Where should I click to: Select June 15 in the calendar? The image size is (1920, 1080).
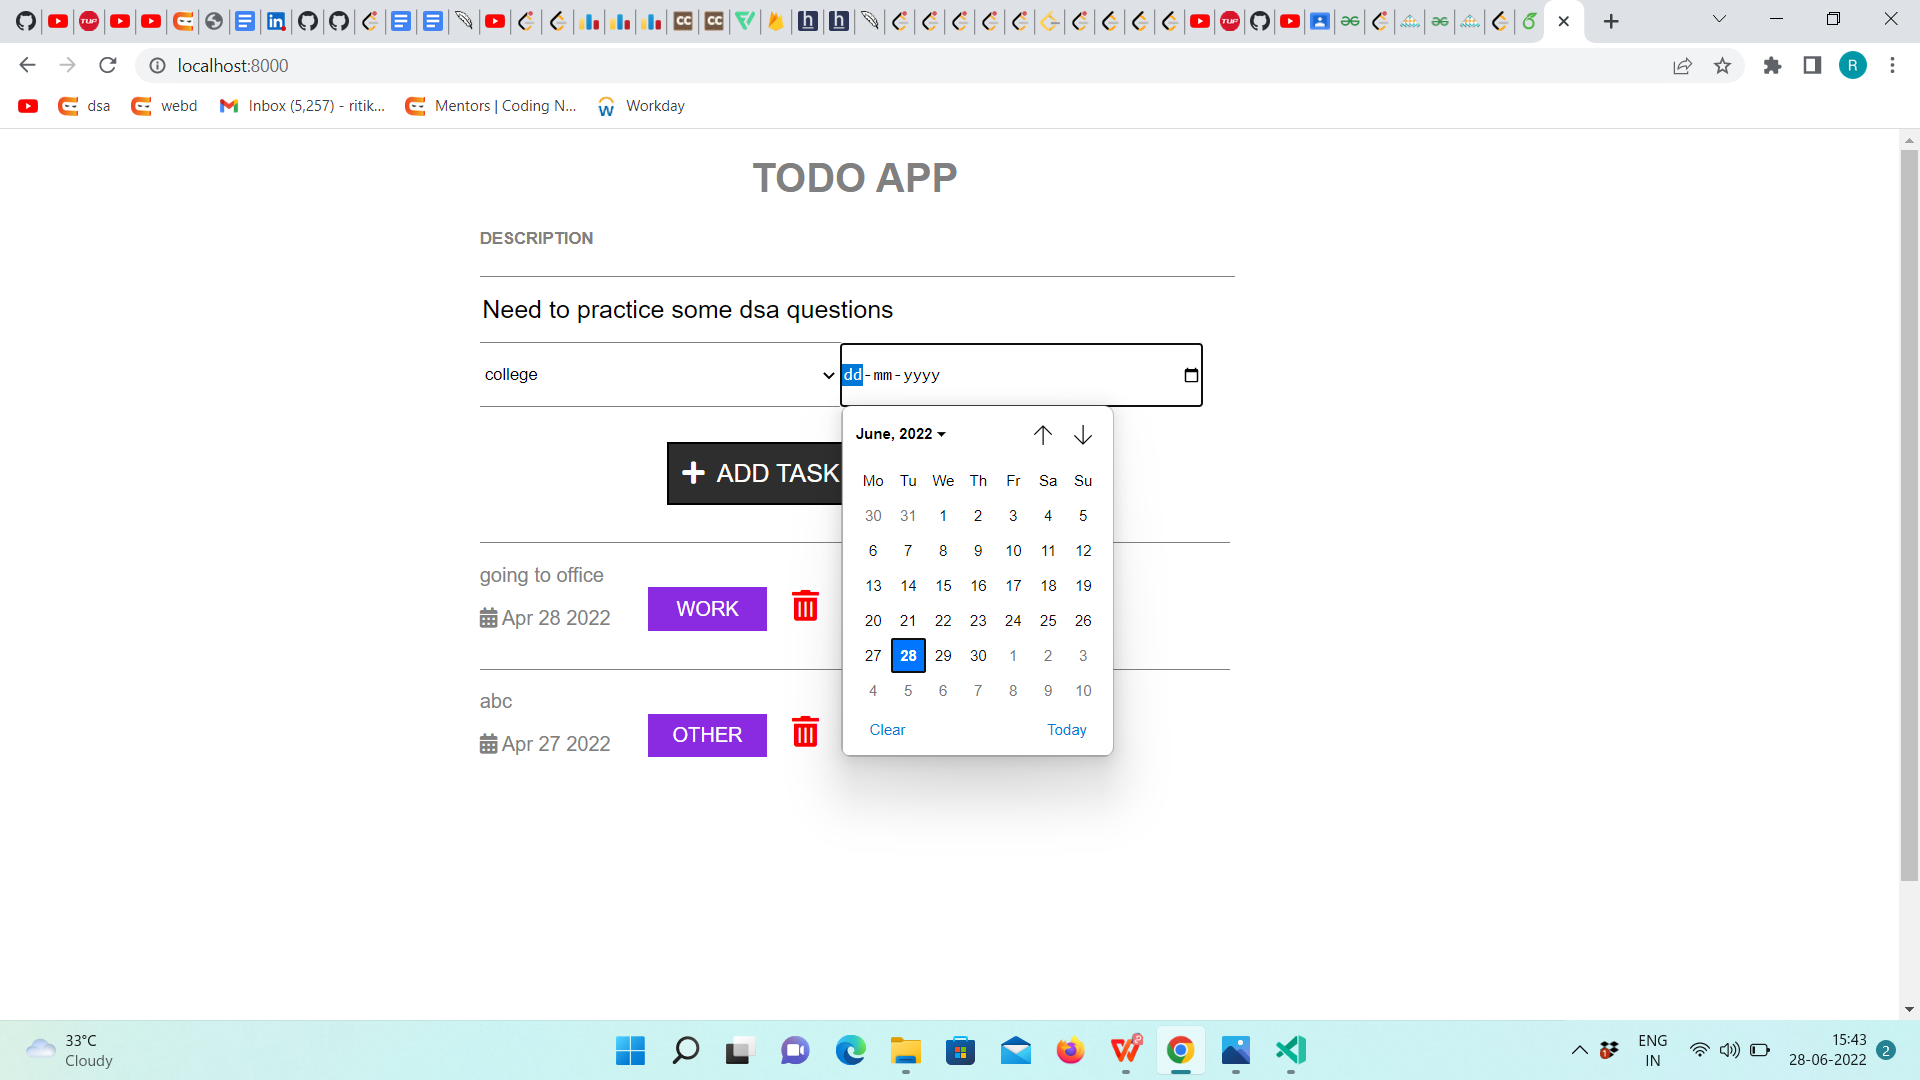[943, 586]
